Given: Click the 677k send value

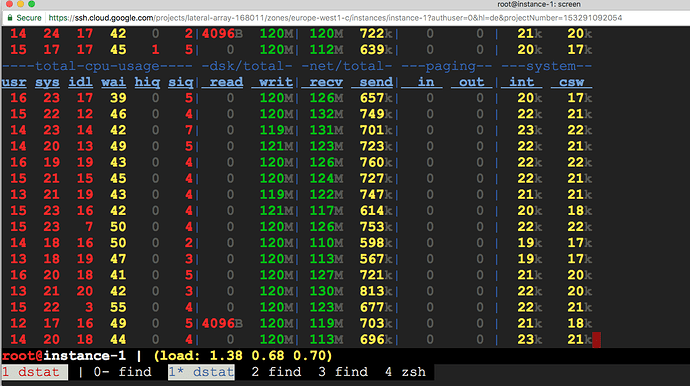Looking at the screenshot, I should (x=376, y=307).
